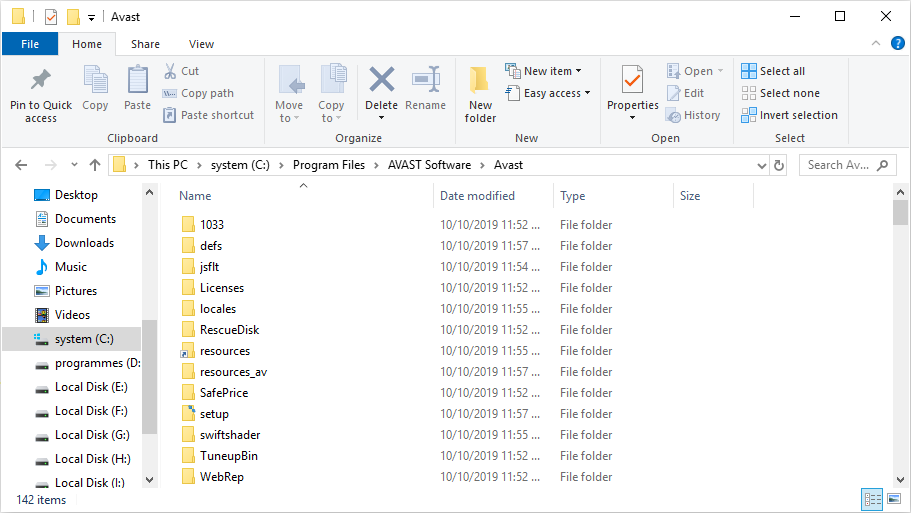Open the Copy to menu
The width and height of the screenshot is (911, 513).
[331, 94]
